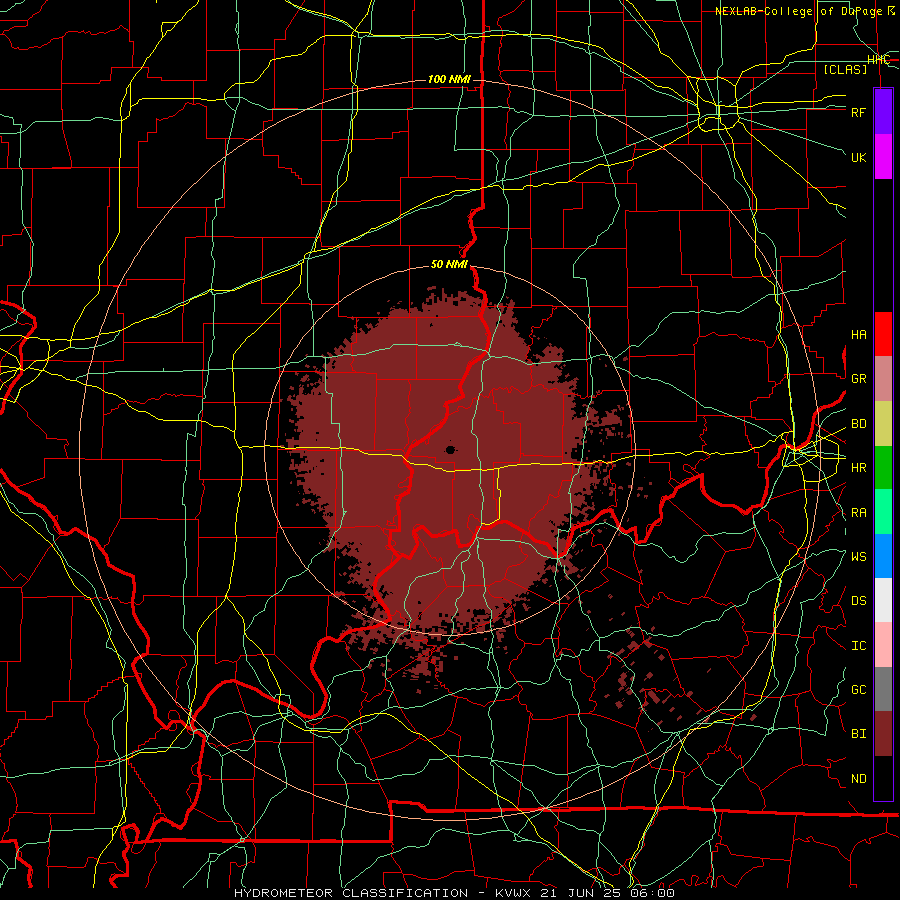Screen dimensions: 900x900
Task: Click the GC legend label
Action: 859,690
